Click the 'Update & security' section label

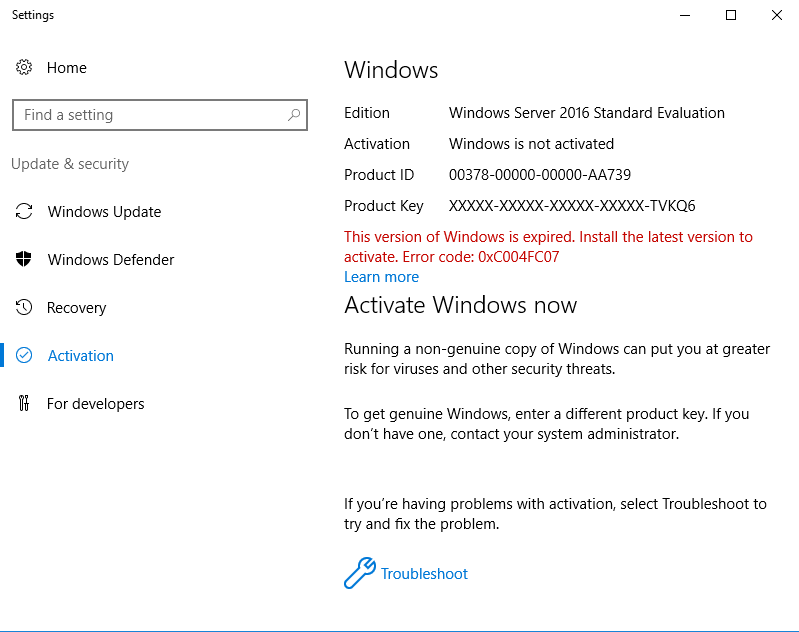click(70, 164)
